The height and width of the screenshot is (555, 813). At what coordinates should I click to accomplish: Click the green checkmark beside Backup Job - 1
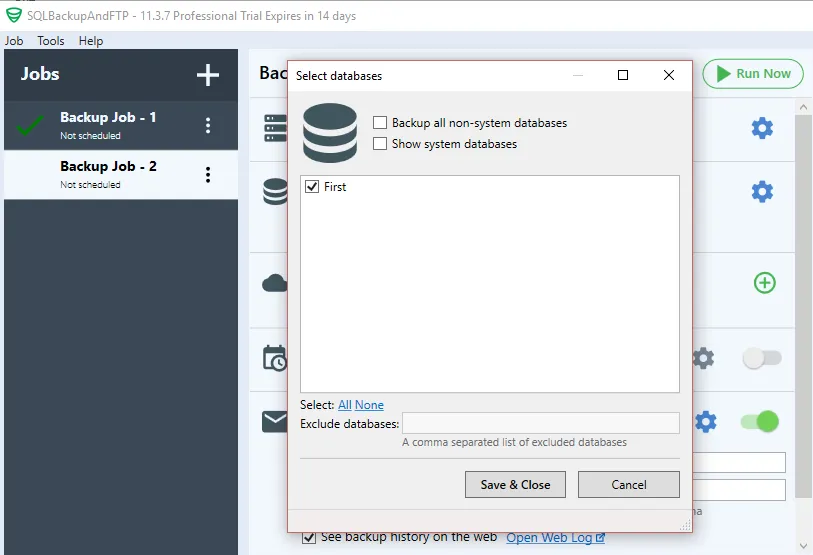point(30,124)
